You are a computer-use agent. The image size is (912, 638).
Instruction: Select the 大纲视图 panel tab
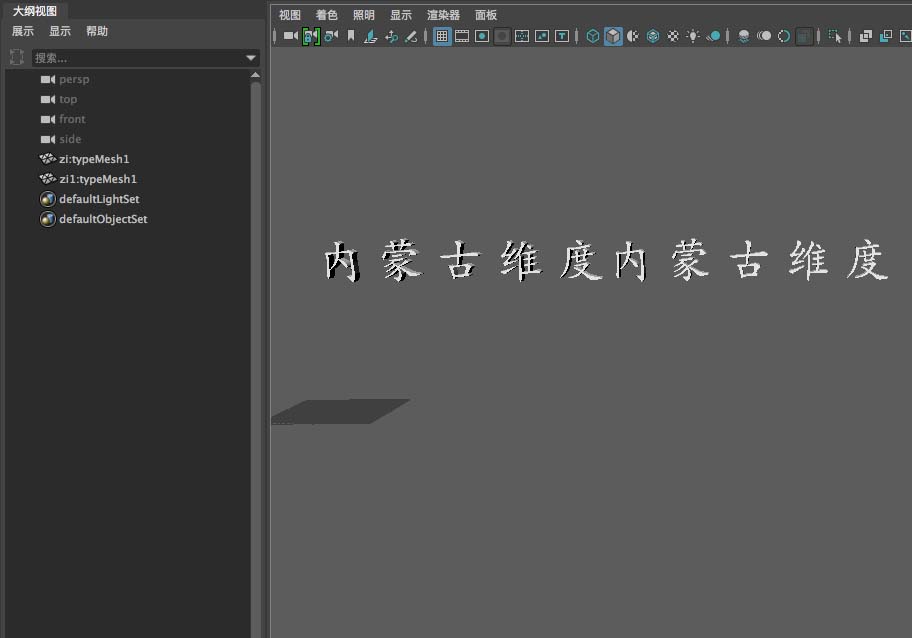coord(35,11)
